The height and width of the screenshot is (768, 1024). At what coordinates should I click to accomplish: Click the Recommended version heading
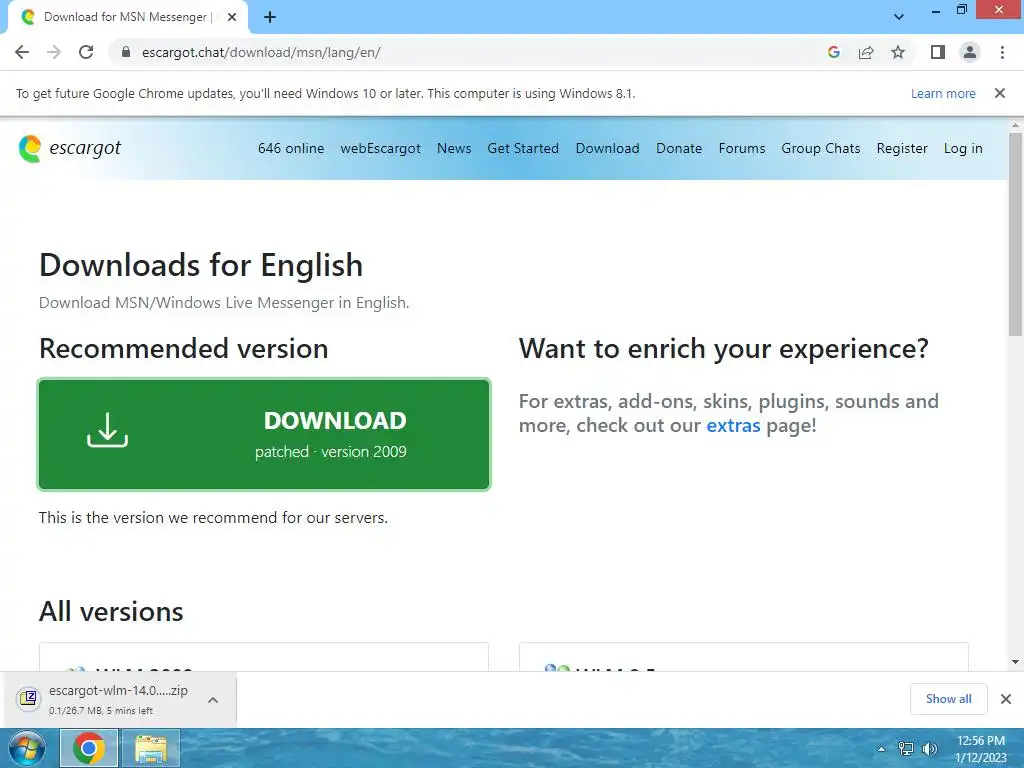pos(184,349)
